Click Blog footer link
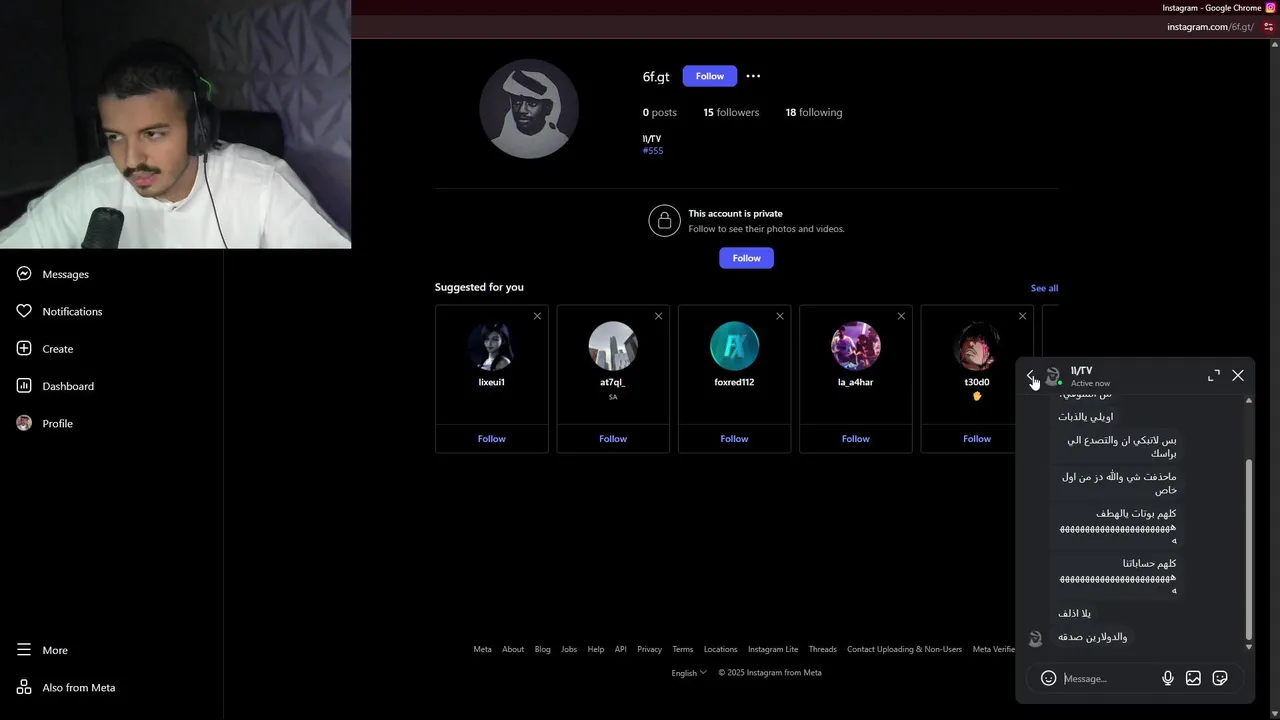The width and height of the screenshot is (1280, 720). 542,649
